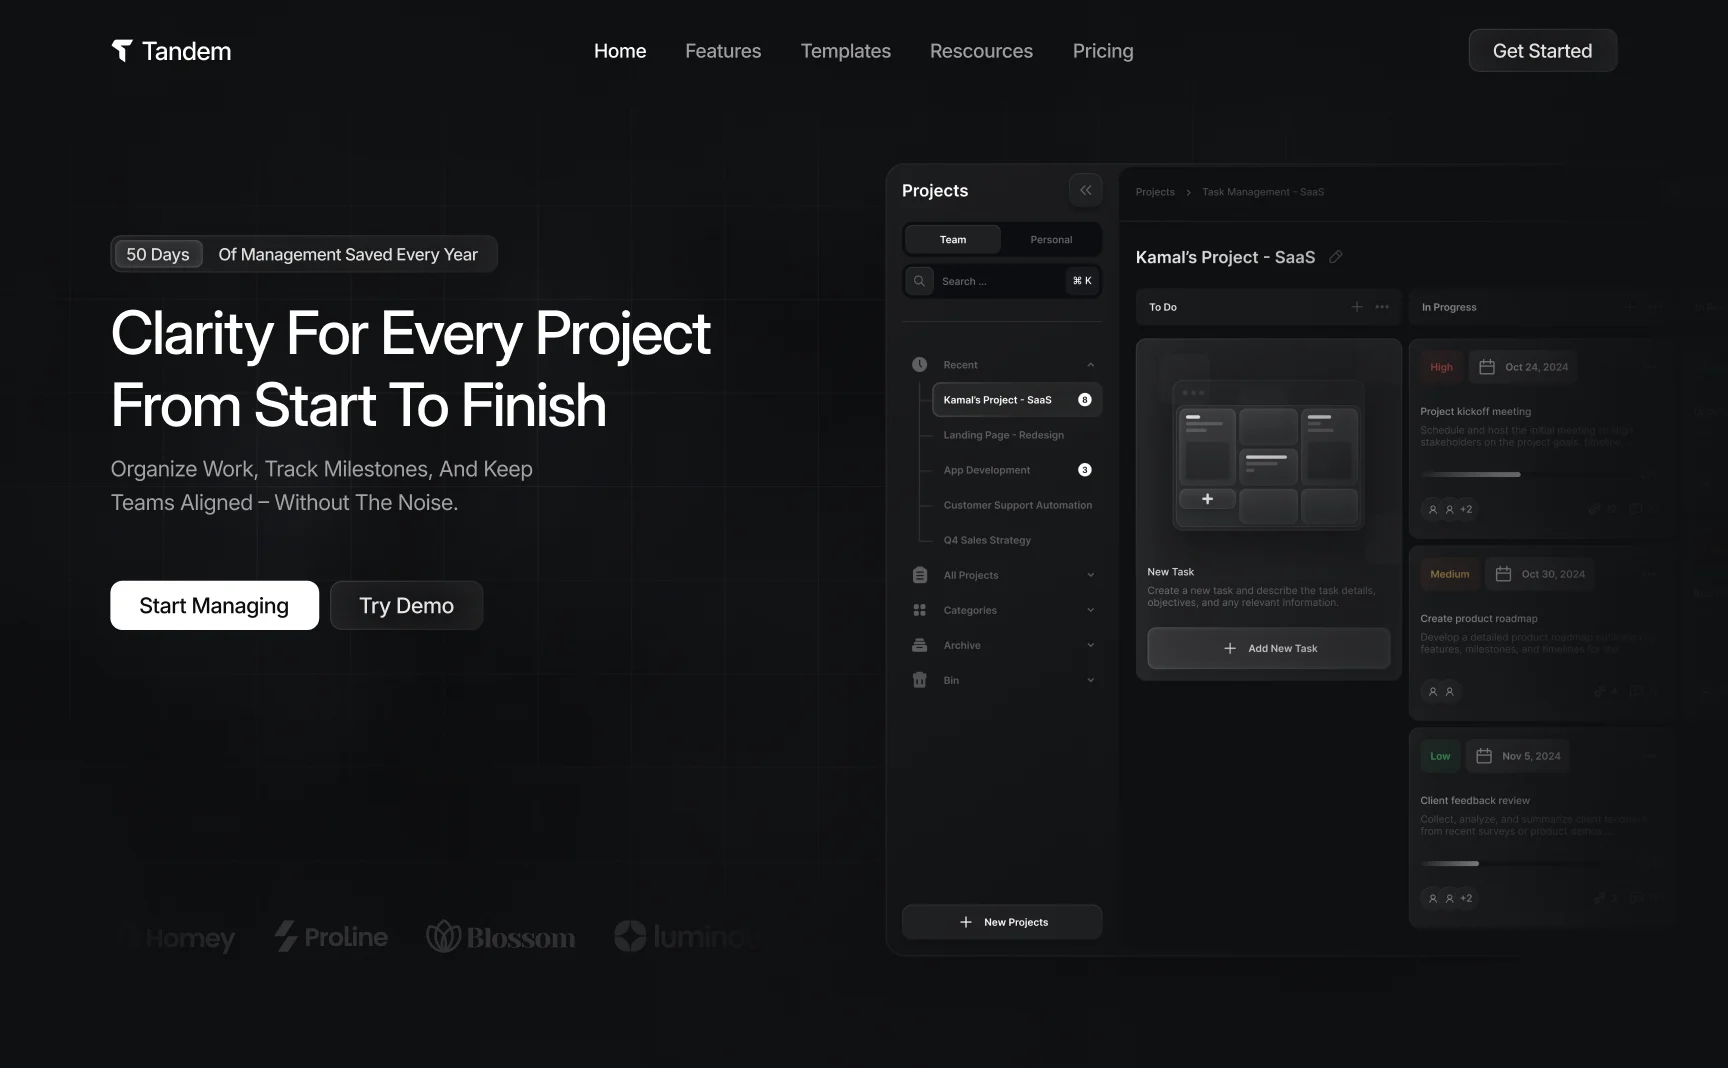Click the Categories grid icon in the sidebar
The image size is (1728, 1068).
tap(920, 610)
